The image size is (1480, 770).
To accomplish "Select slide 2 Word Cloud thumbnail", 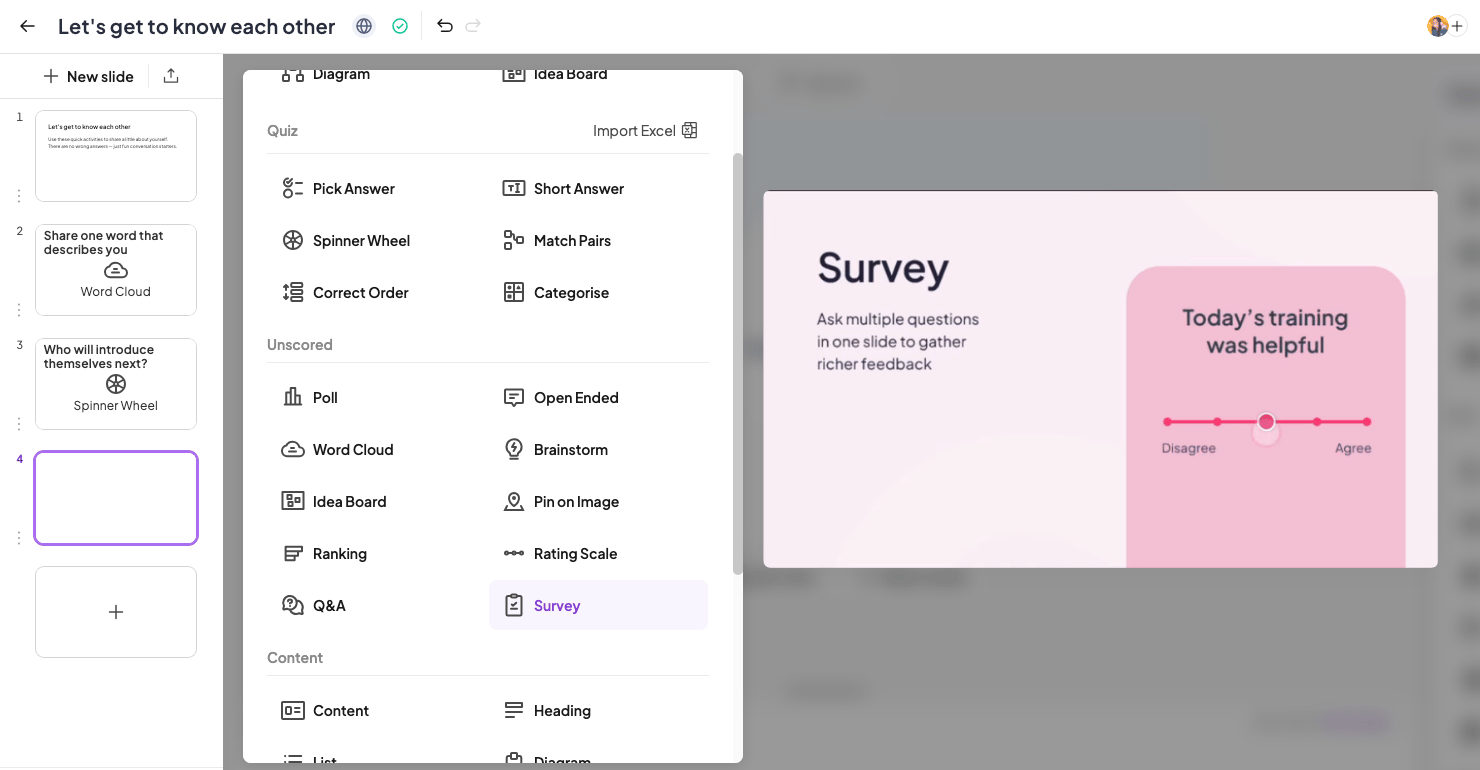I will pos(116,270).
